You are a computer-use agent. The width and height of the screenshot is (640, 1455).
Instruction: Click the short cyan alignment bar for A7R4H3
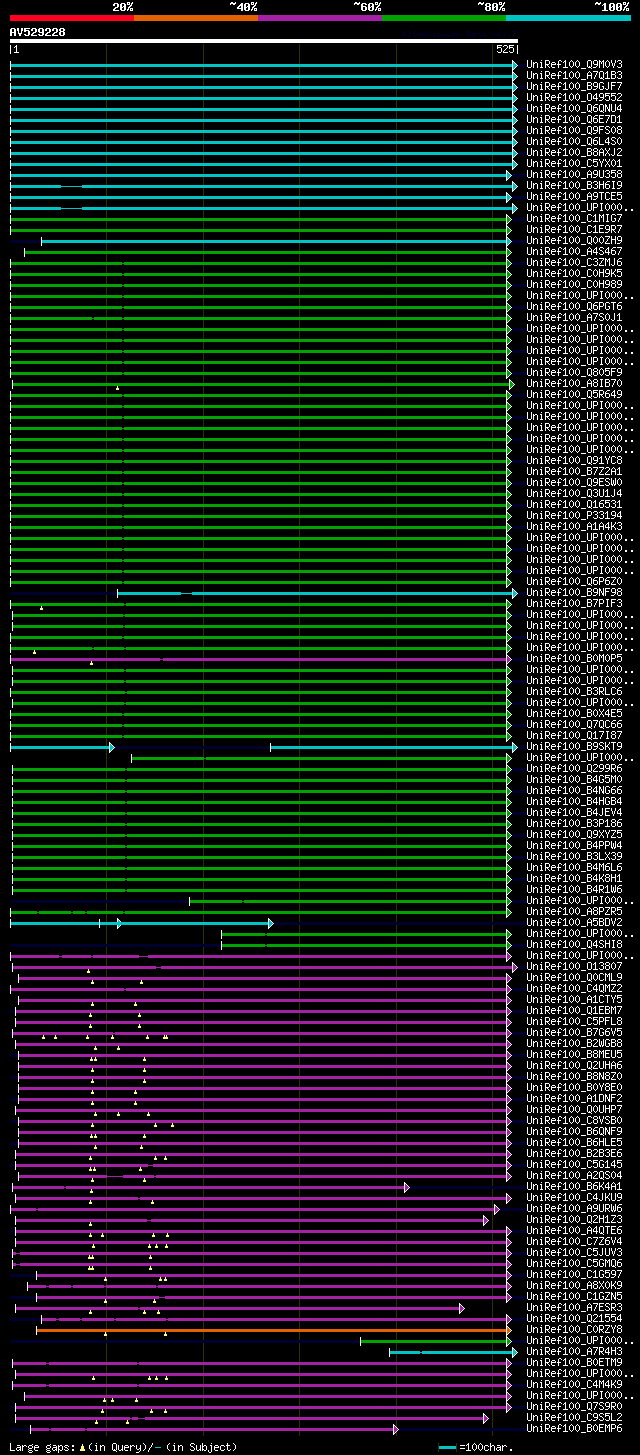click(452, 1352)
